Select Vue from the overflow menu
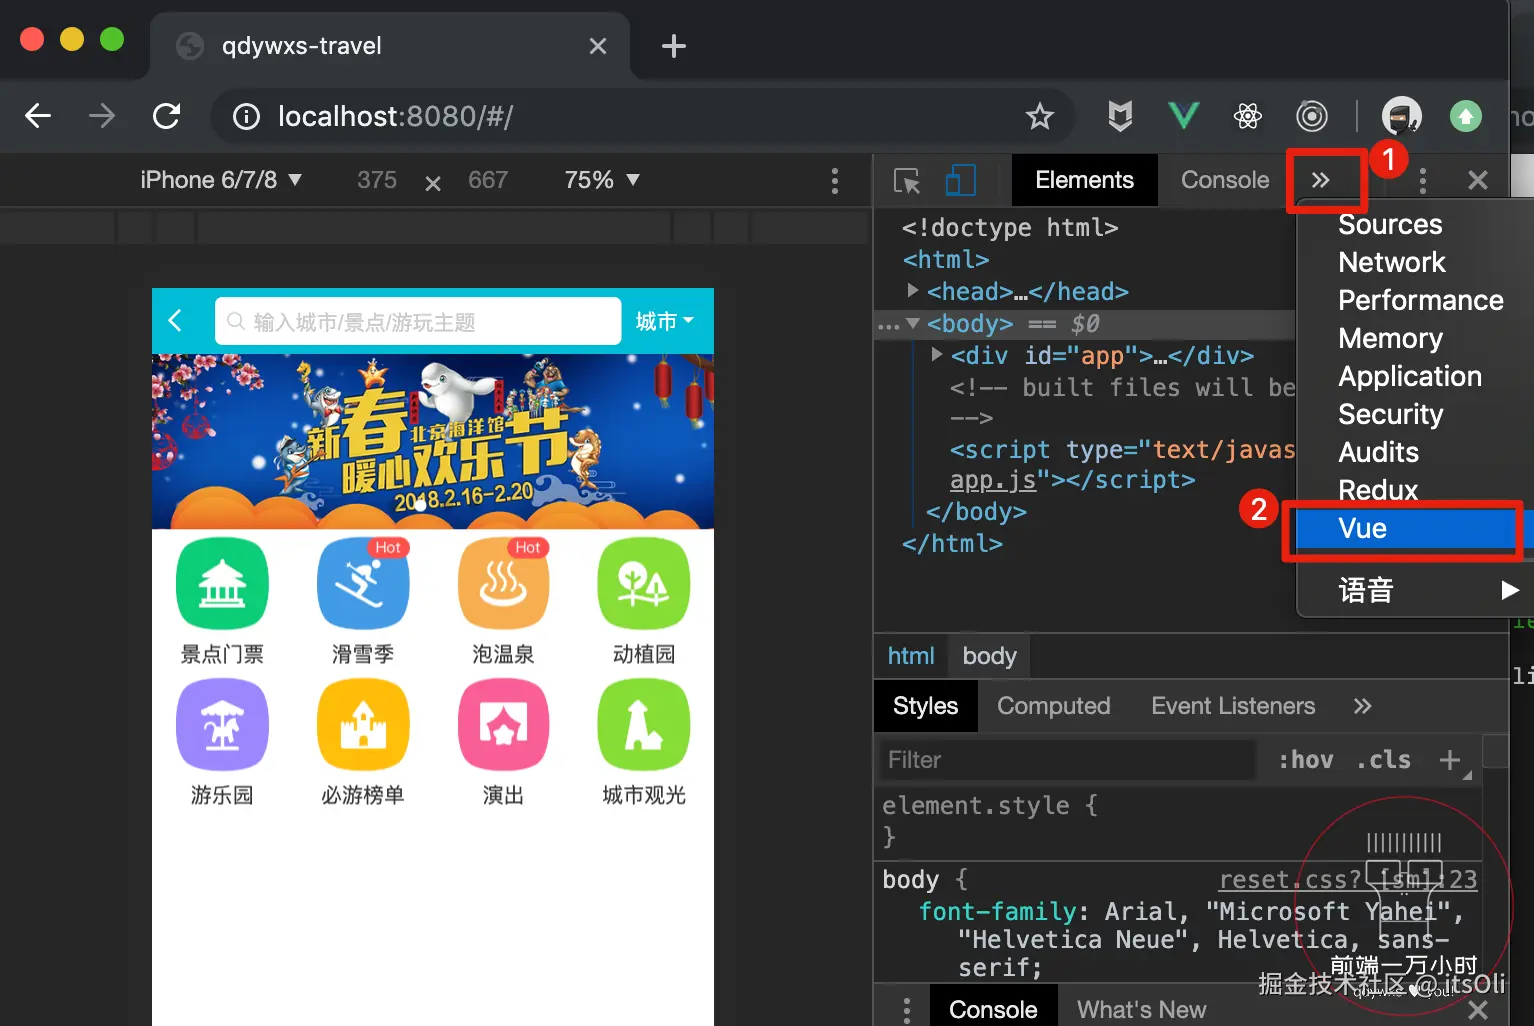 (1406, 529)
